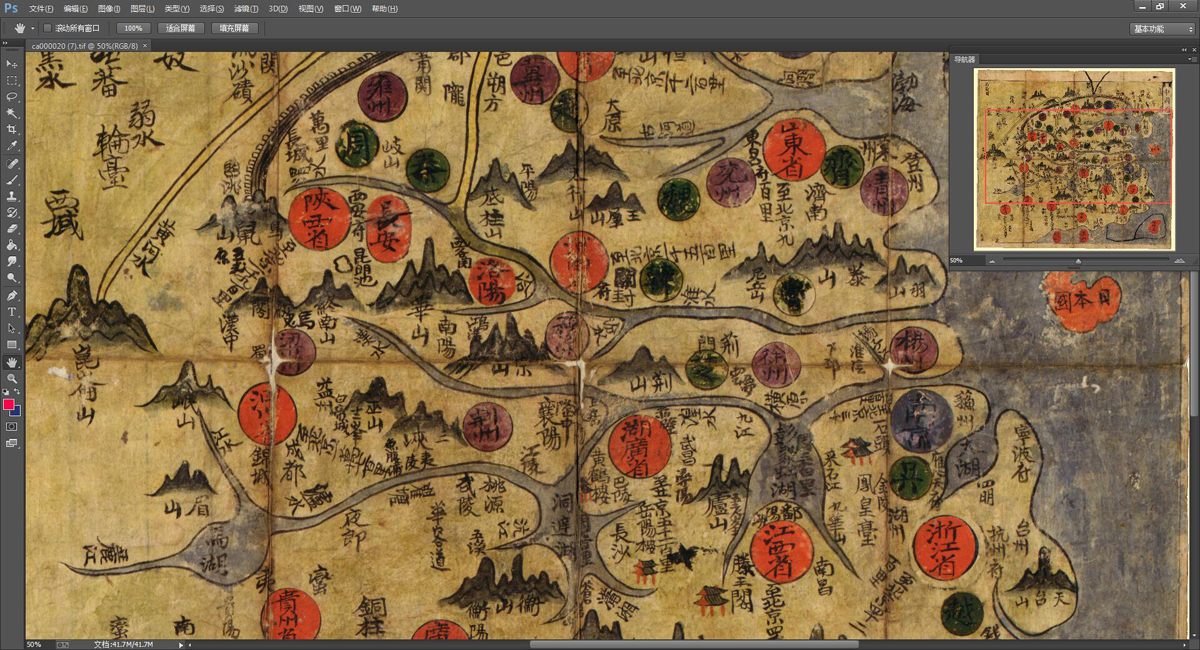
Task: Select the Rectangular Marquee tool
Action: tap(12, 80)
